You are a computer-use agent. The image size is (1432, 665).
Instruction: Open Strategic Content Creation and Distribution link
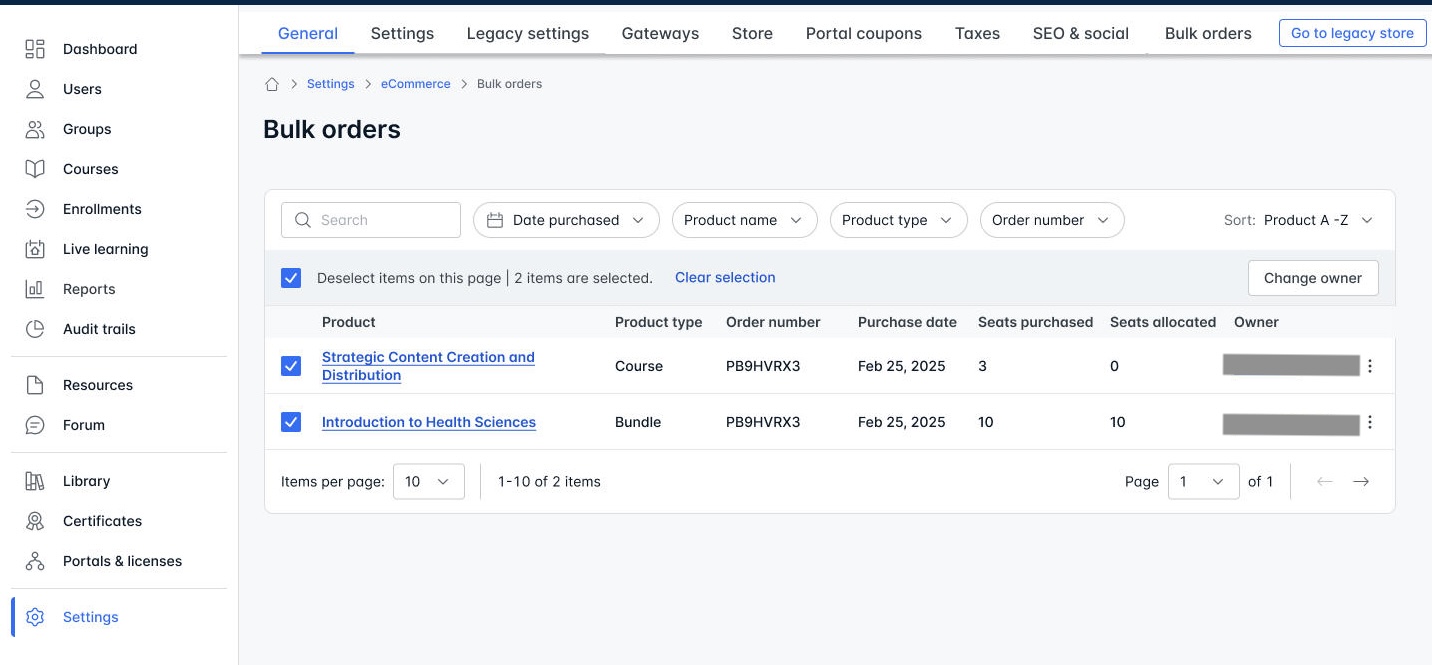point(428,366)
